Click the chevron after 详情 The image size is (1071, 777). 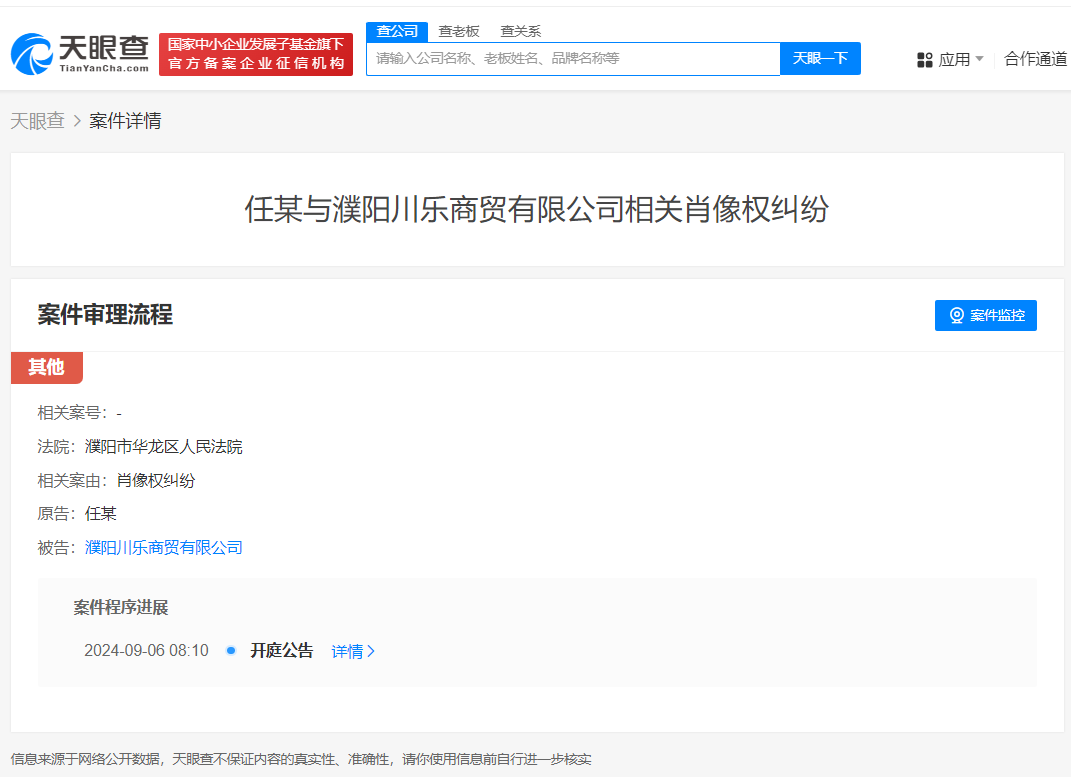point(371,650)
